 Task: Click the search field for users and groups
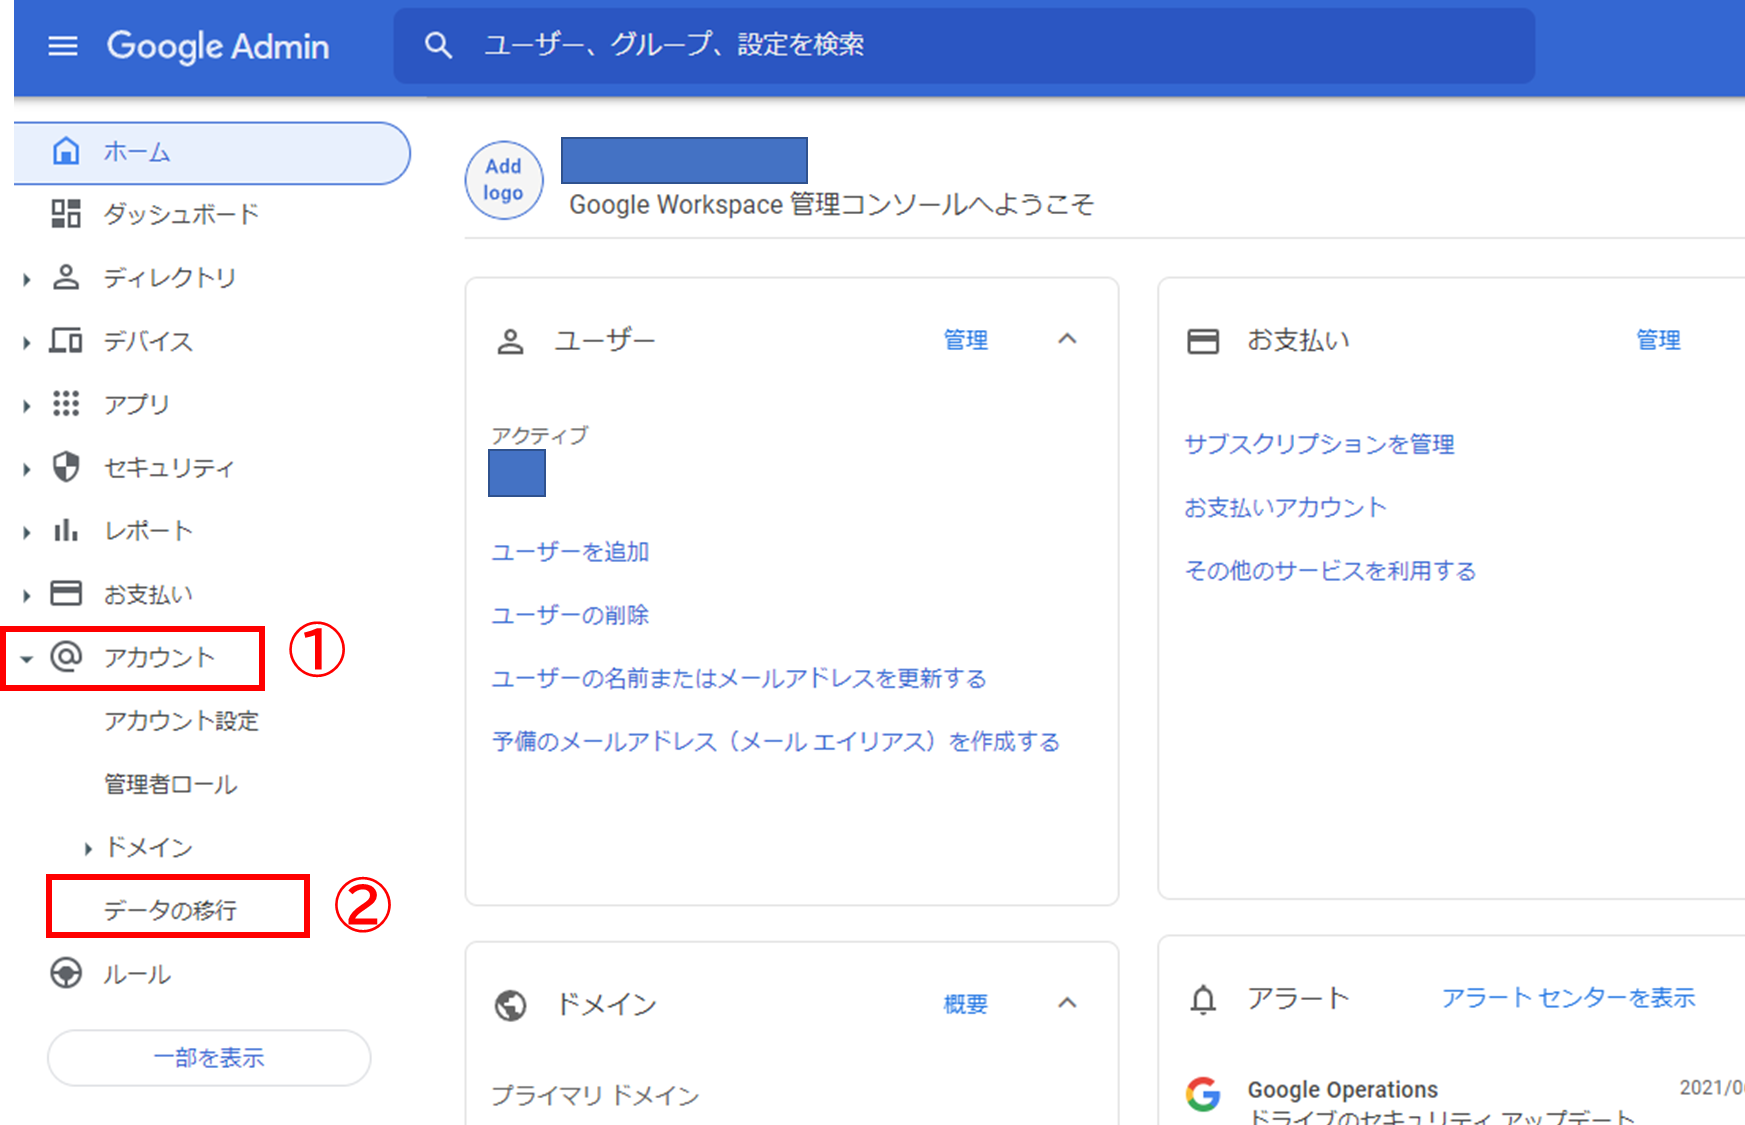(x=964, y=46)
